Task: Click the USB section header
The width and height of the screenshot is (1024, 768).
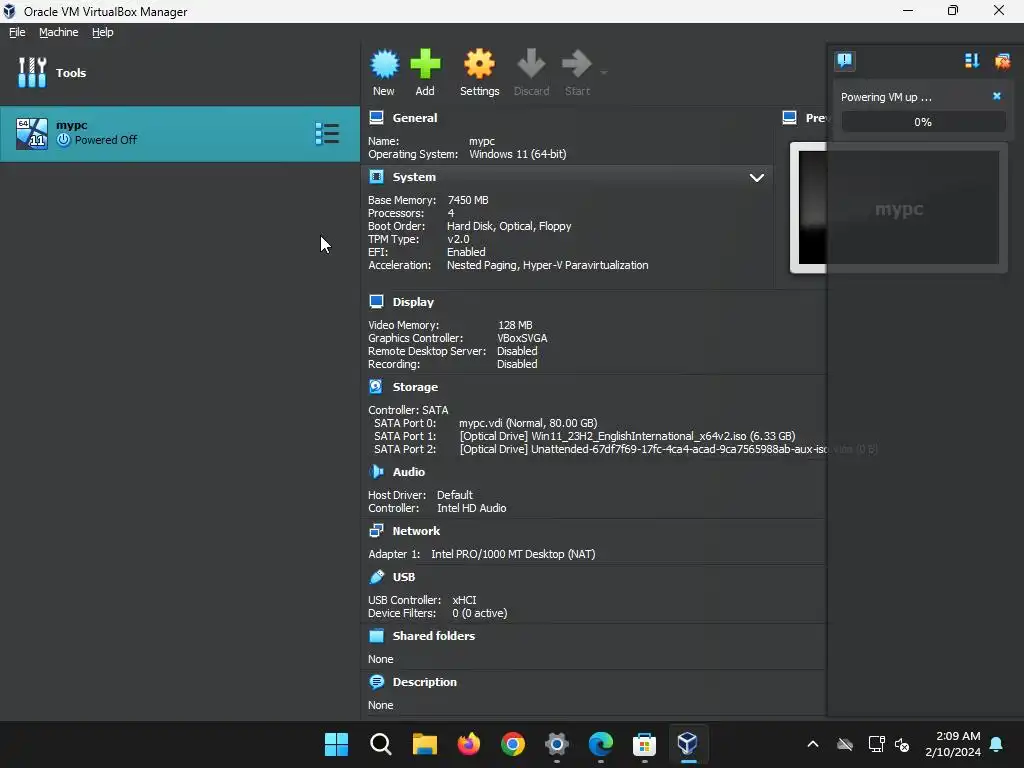Action: point(404,577)
